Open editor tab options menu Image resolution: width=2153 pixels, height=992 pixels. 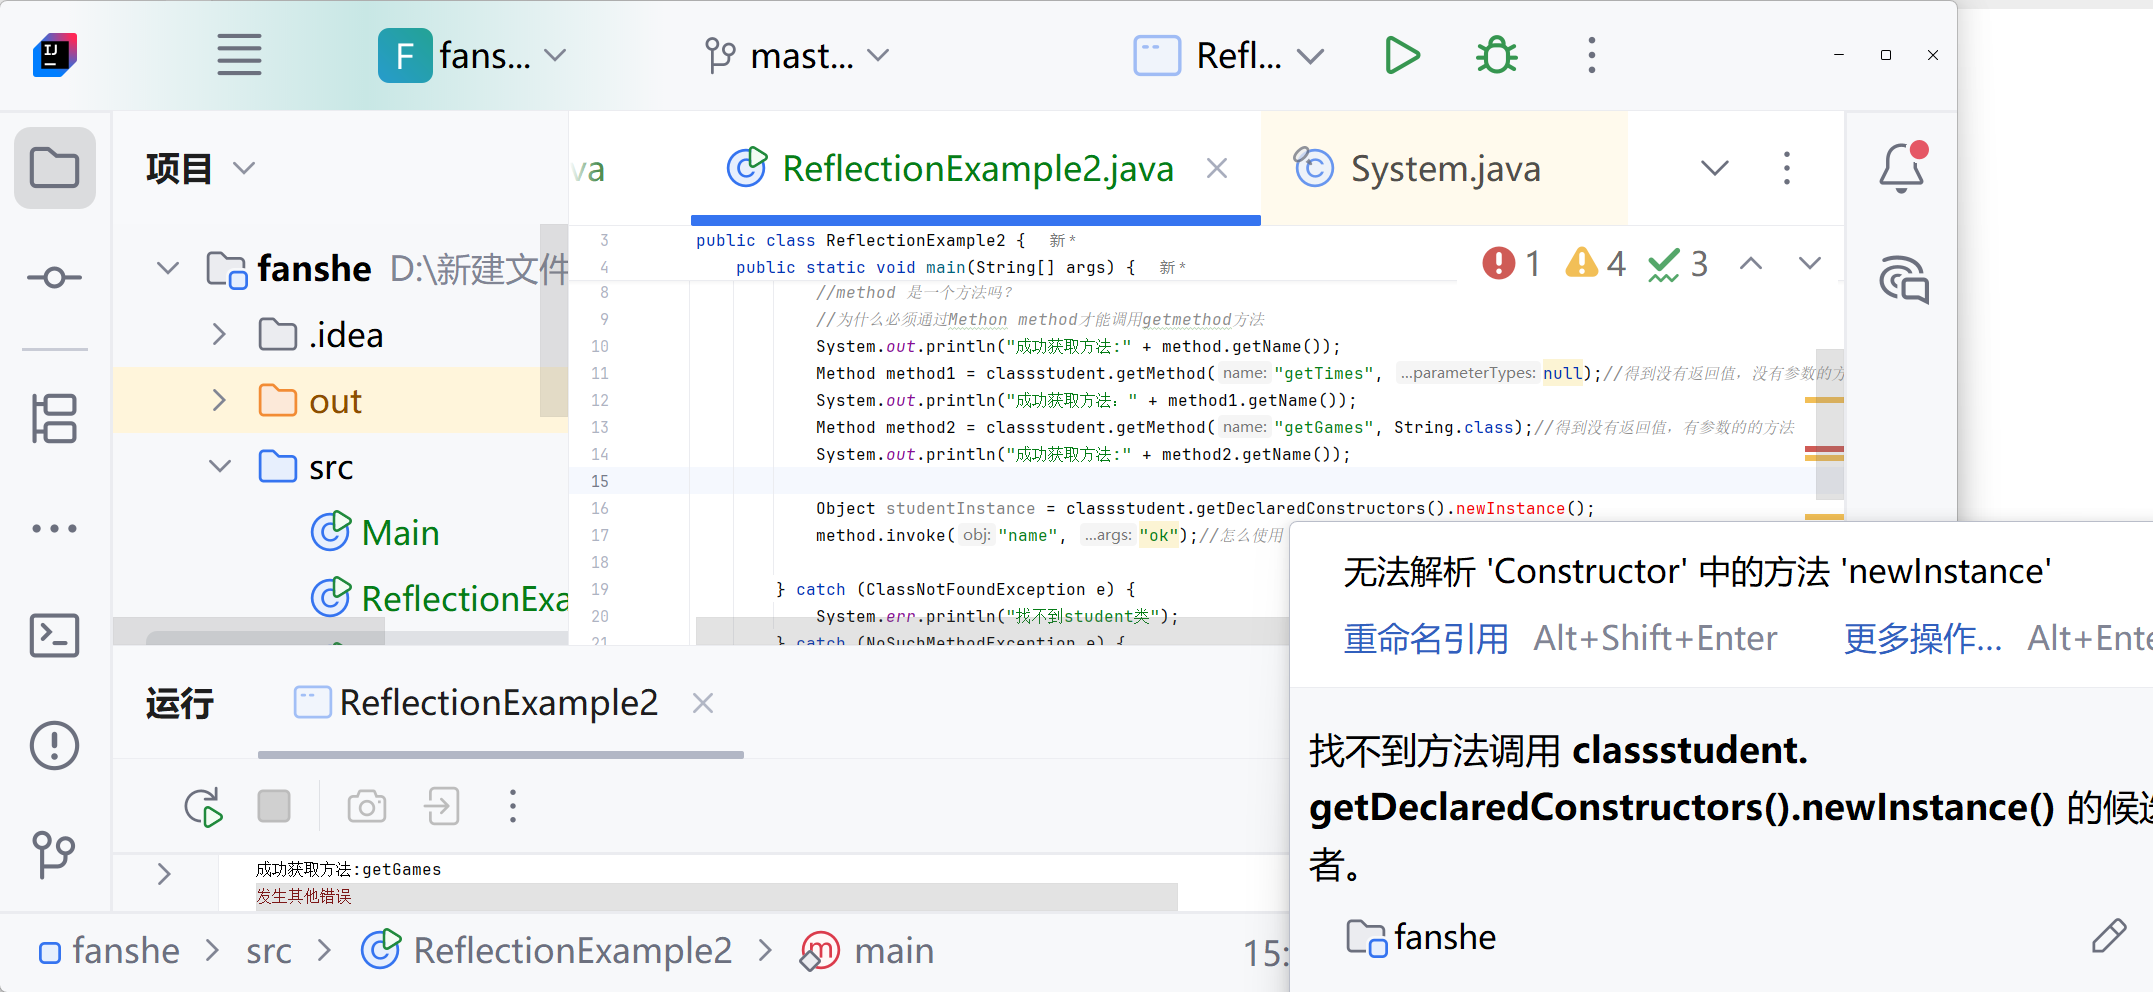1787,168
